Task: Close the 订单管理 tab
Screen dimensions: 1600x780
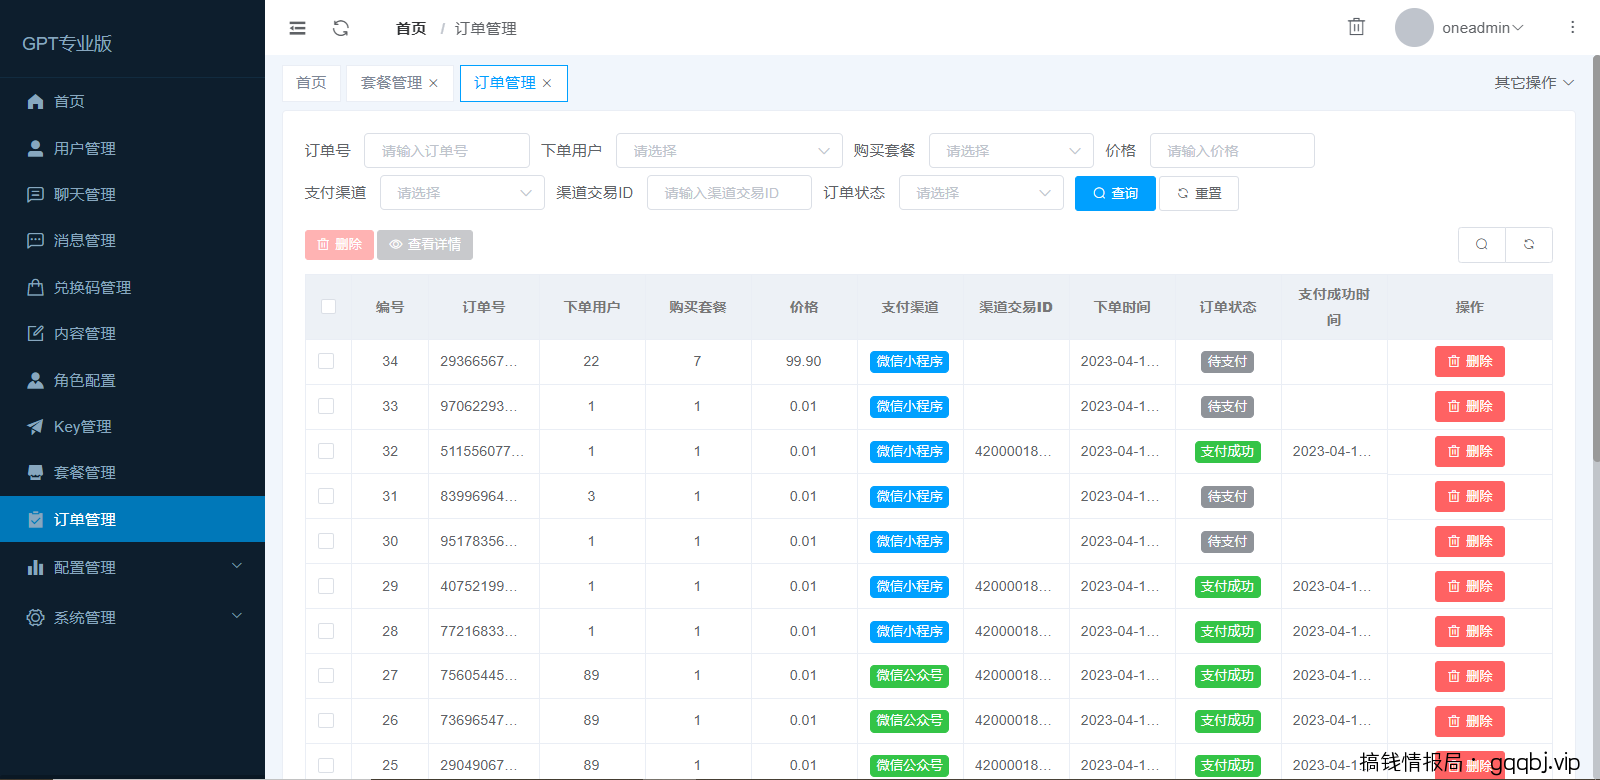Action: (x=547, y=83)
